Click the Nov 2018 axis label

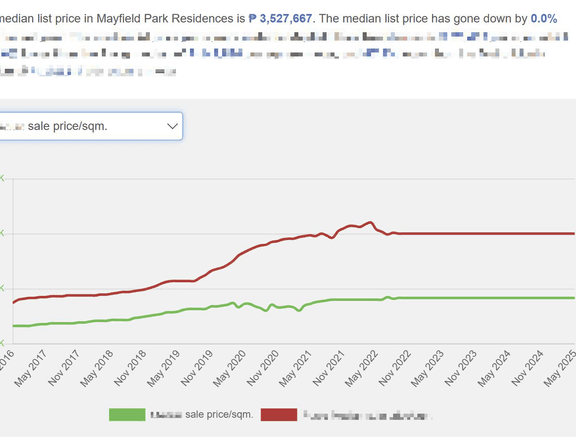click(130, 368)
